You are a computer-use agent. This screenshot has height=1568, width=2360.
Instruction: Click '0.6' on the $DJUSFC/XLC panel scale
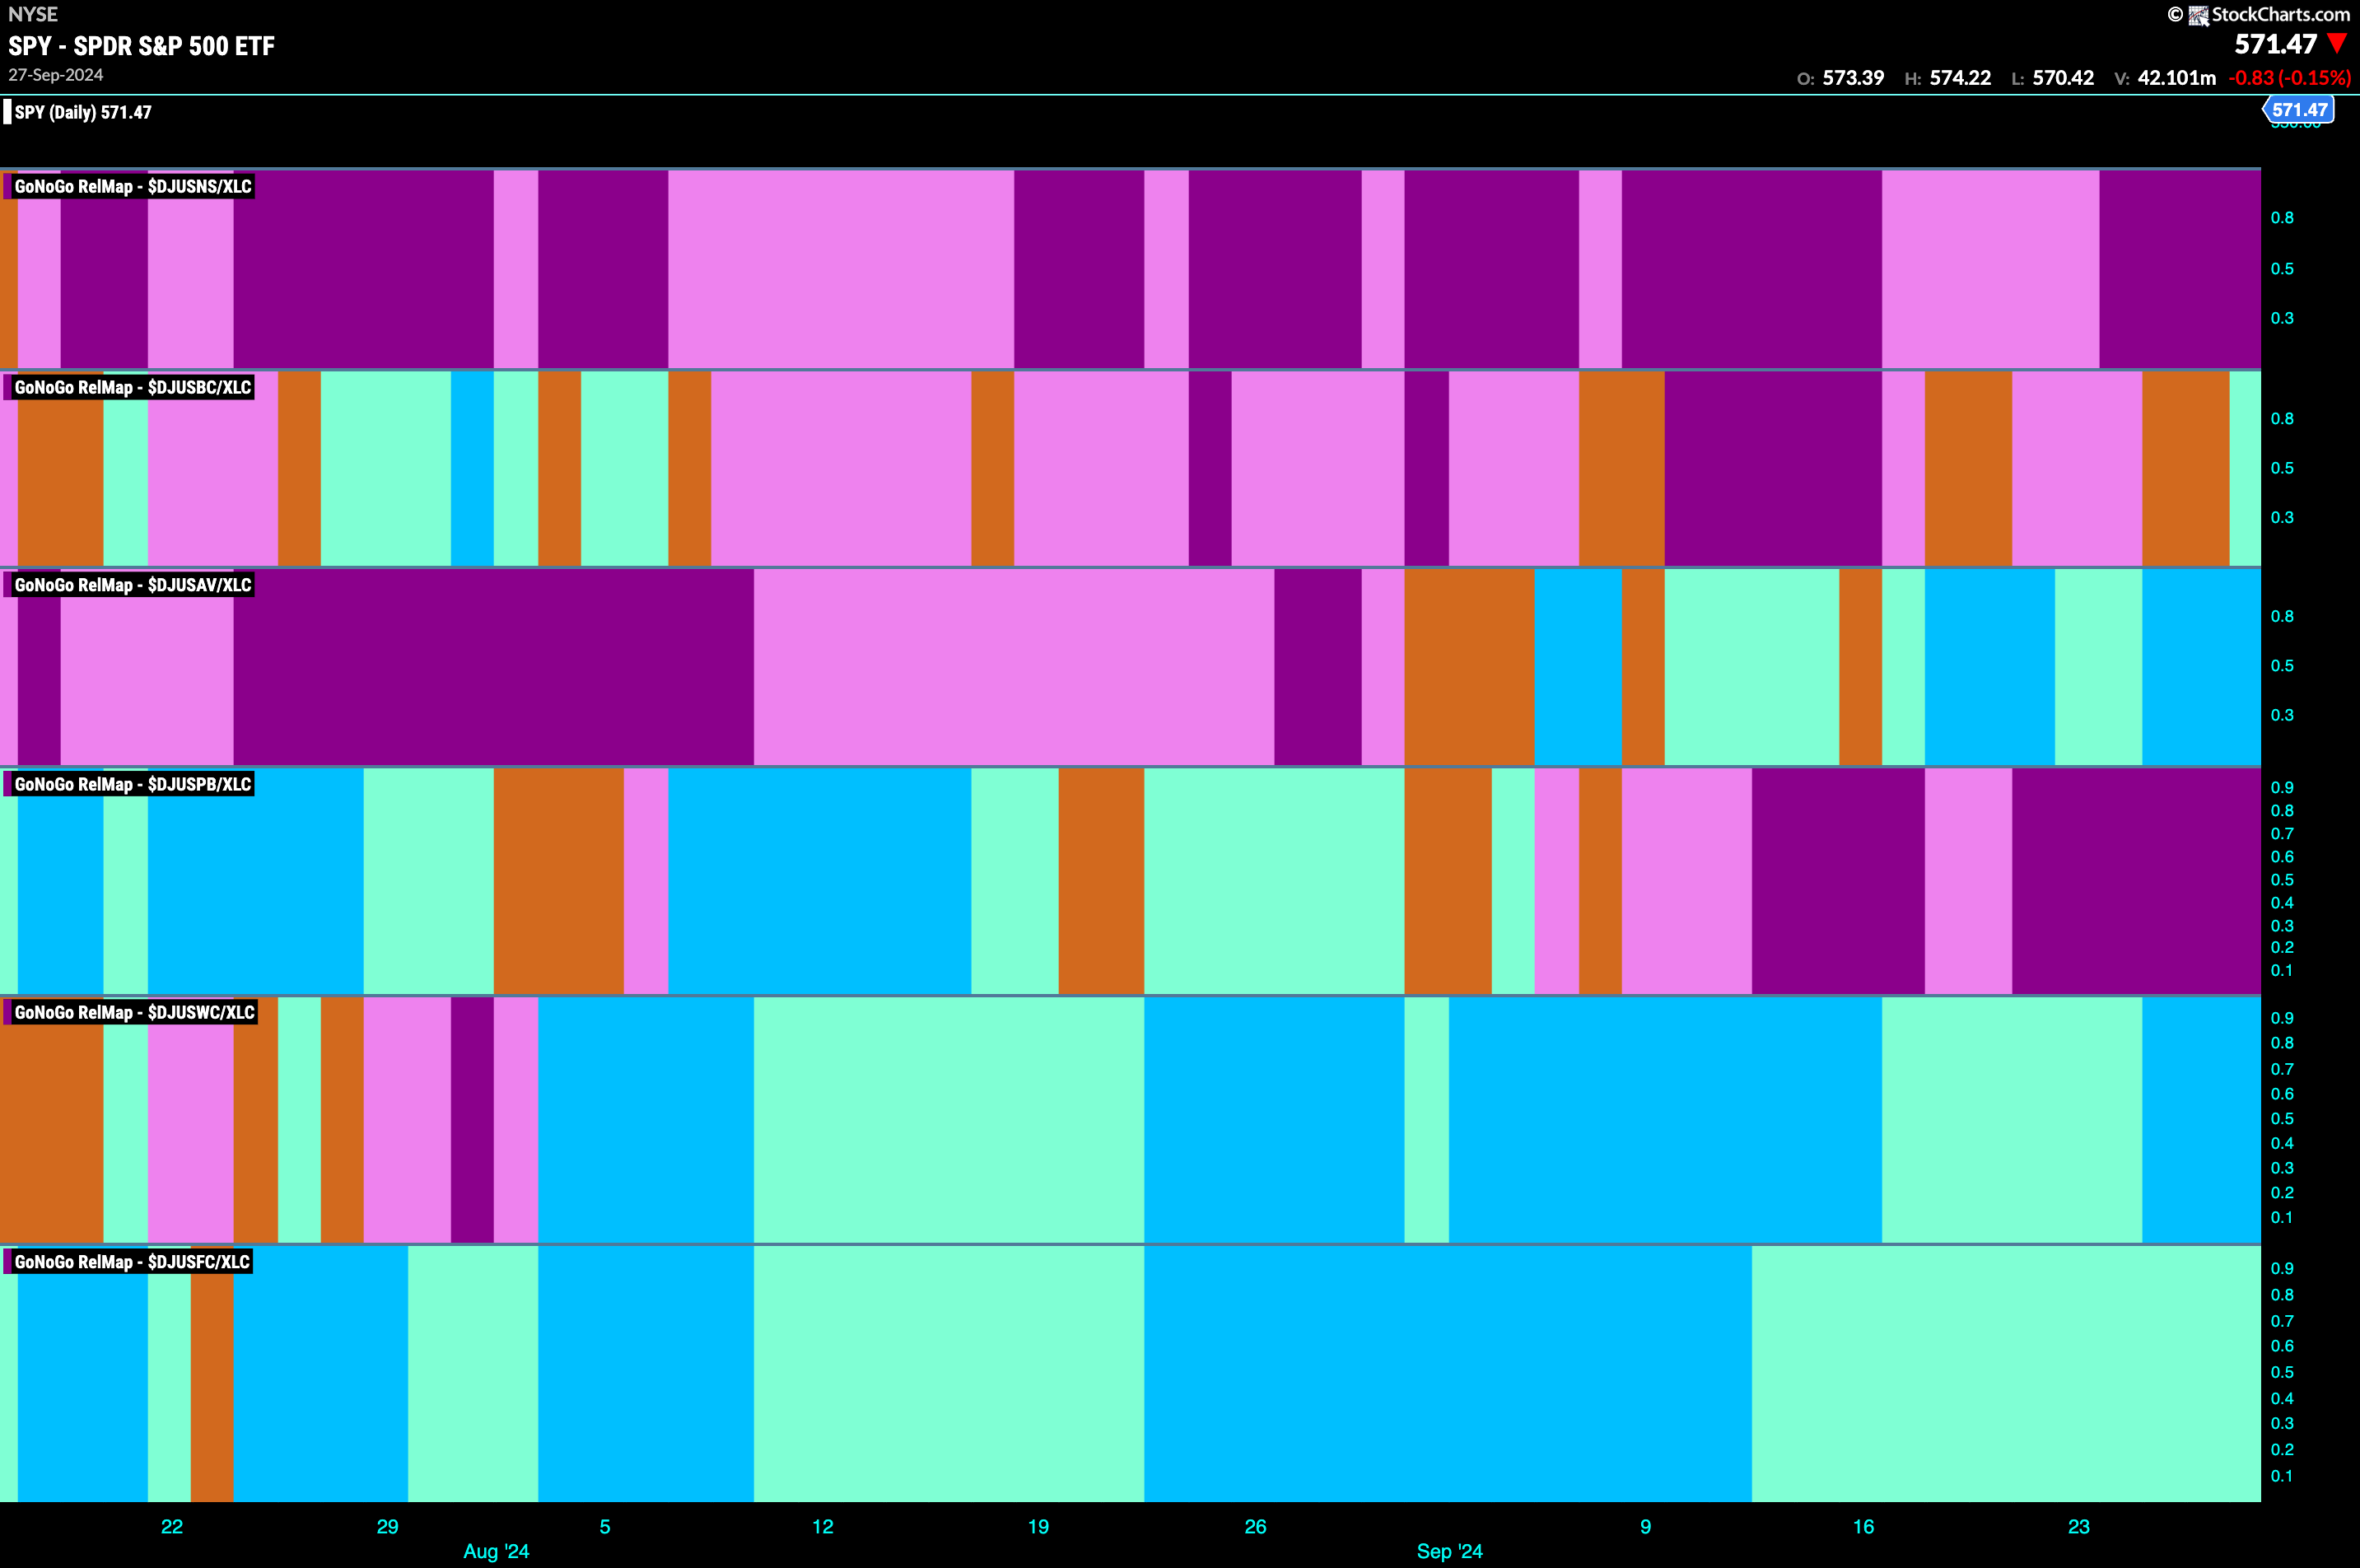pyautogui.click(x=2282, y=1346)
